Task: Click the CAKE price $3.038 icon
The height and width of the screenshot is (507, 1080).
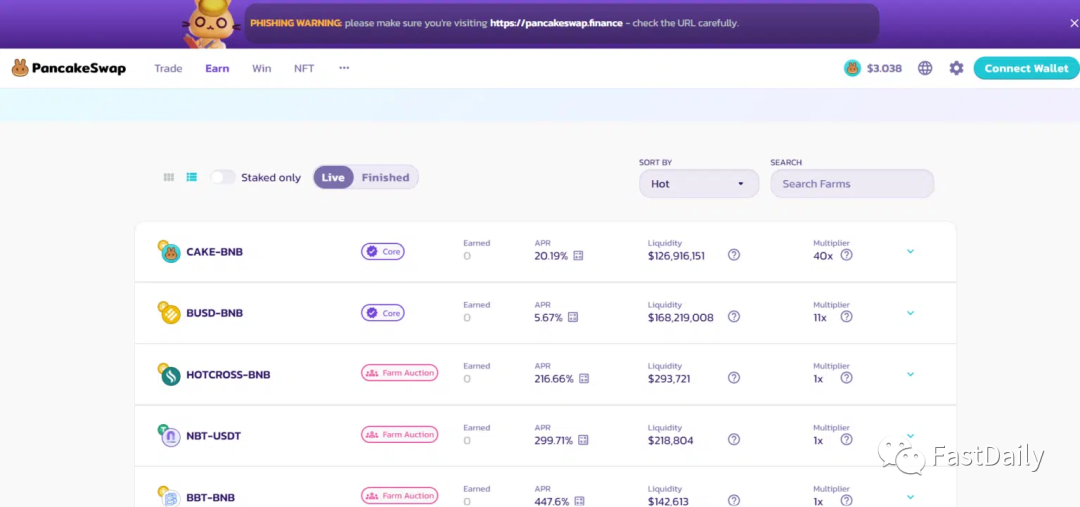Action: pyautogui.click(x=852, y=68)
